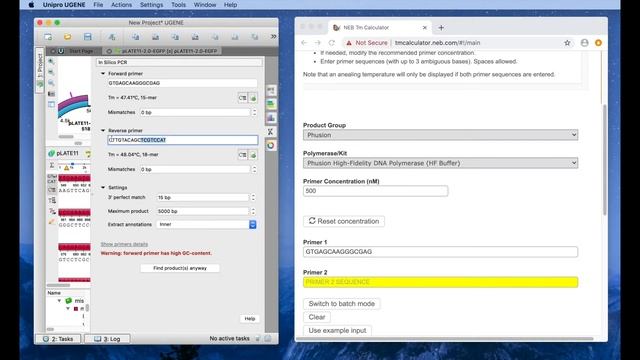640x360 pixels.
Task: Click the Reverse primer sequence field
Action: (x=182, y=140)
